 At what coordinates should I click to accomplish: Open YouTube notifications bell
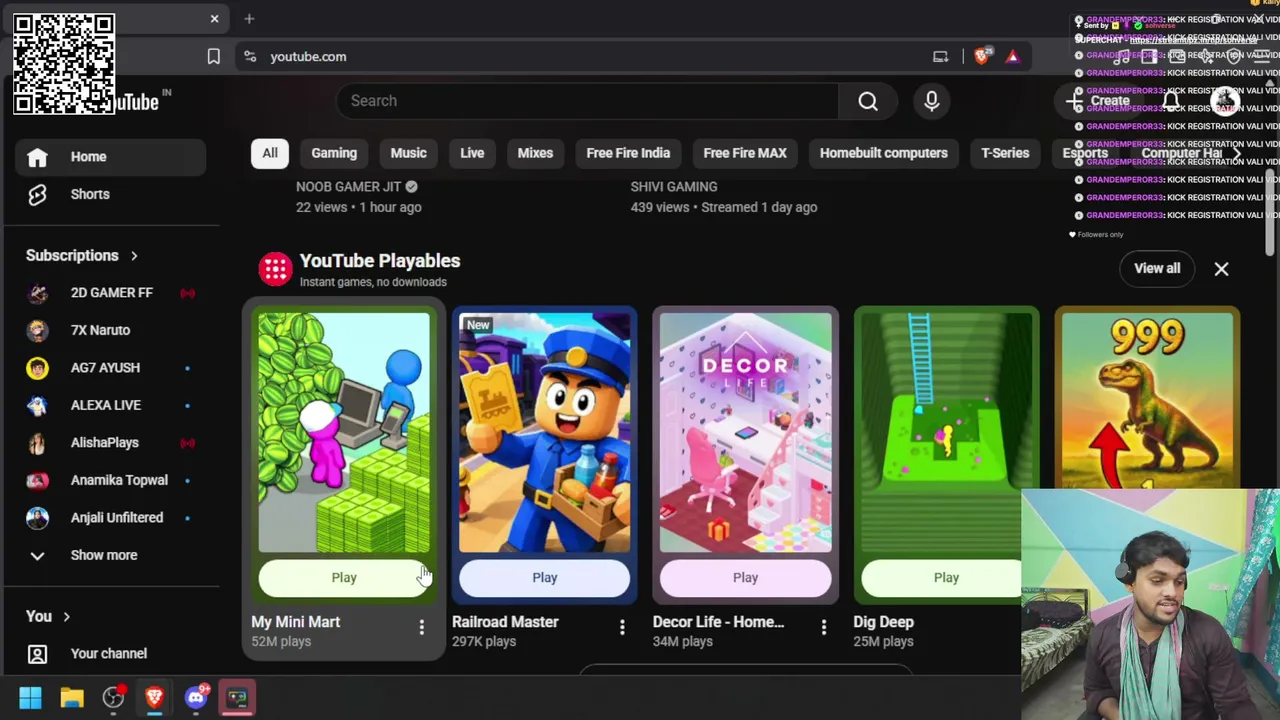pyautogui.click(x=1171, y=101)
